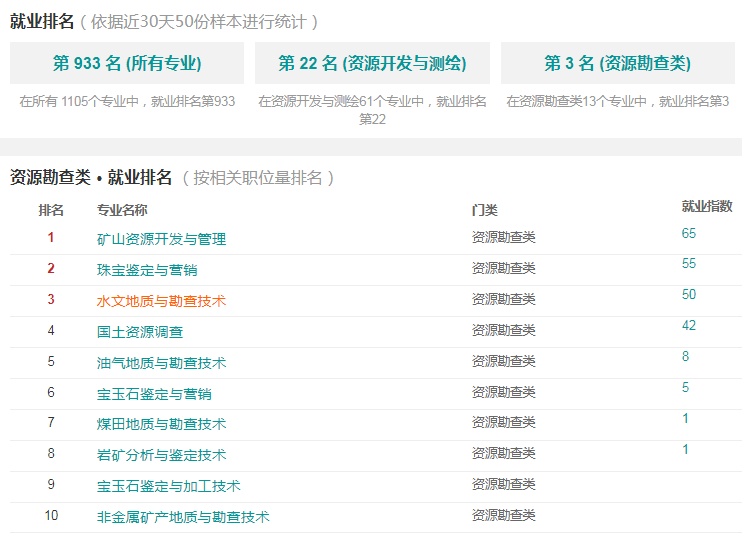Image resolution: width=742 pixels, height=538 pixels.
Task: Click 资源勘查类 category in the 矿山资源开发与管理 row
Action: [x=504, y=238]
